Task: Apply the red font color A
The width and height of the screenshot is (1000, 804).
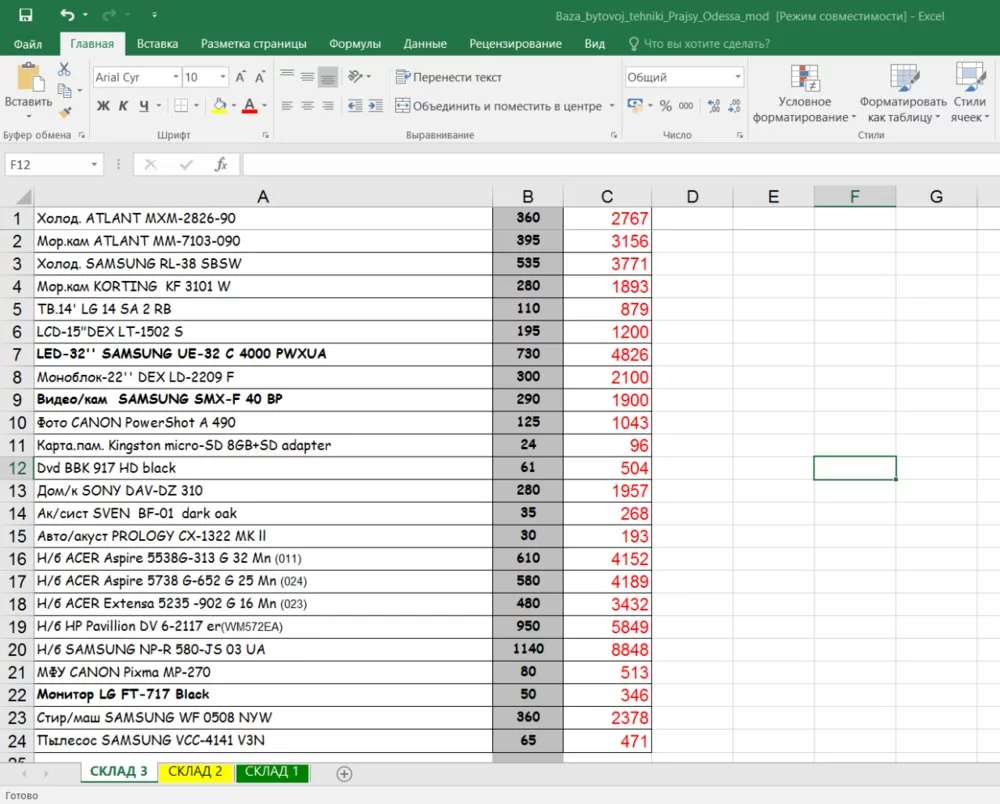Action: tap(250, 106)
